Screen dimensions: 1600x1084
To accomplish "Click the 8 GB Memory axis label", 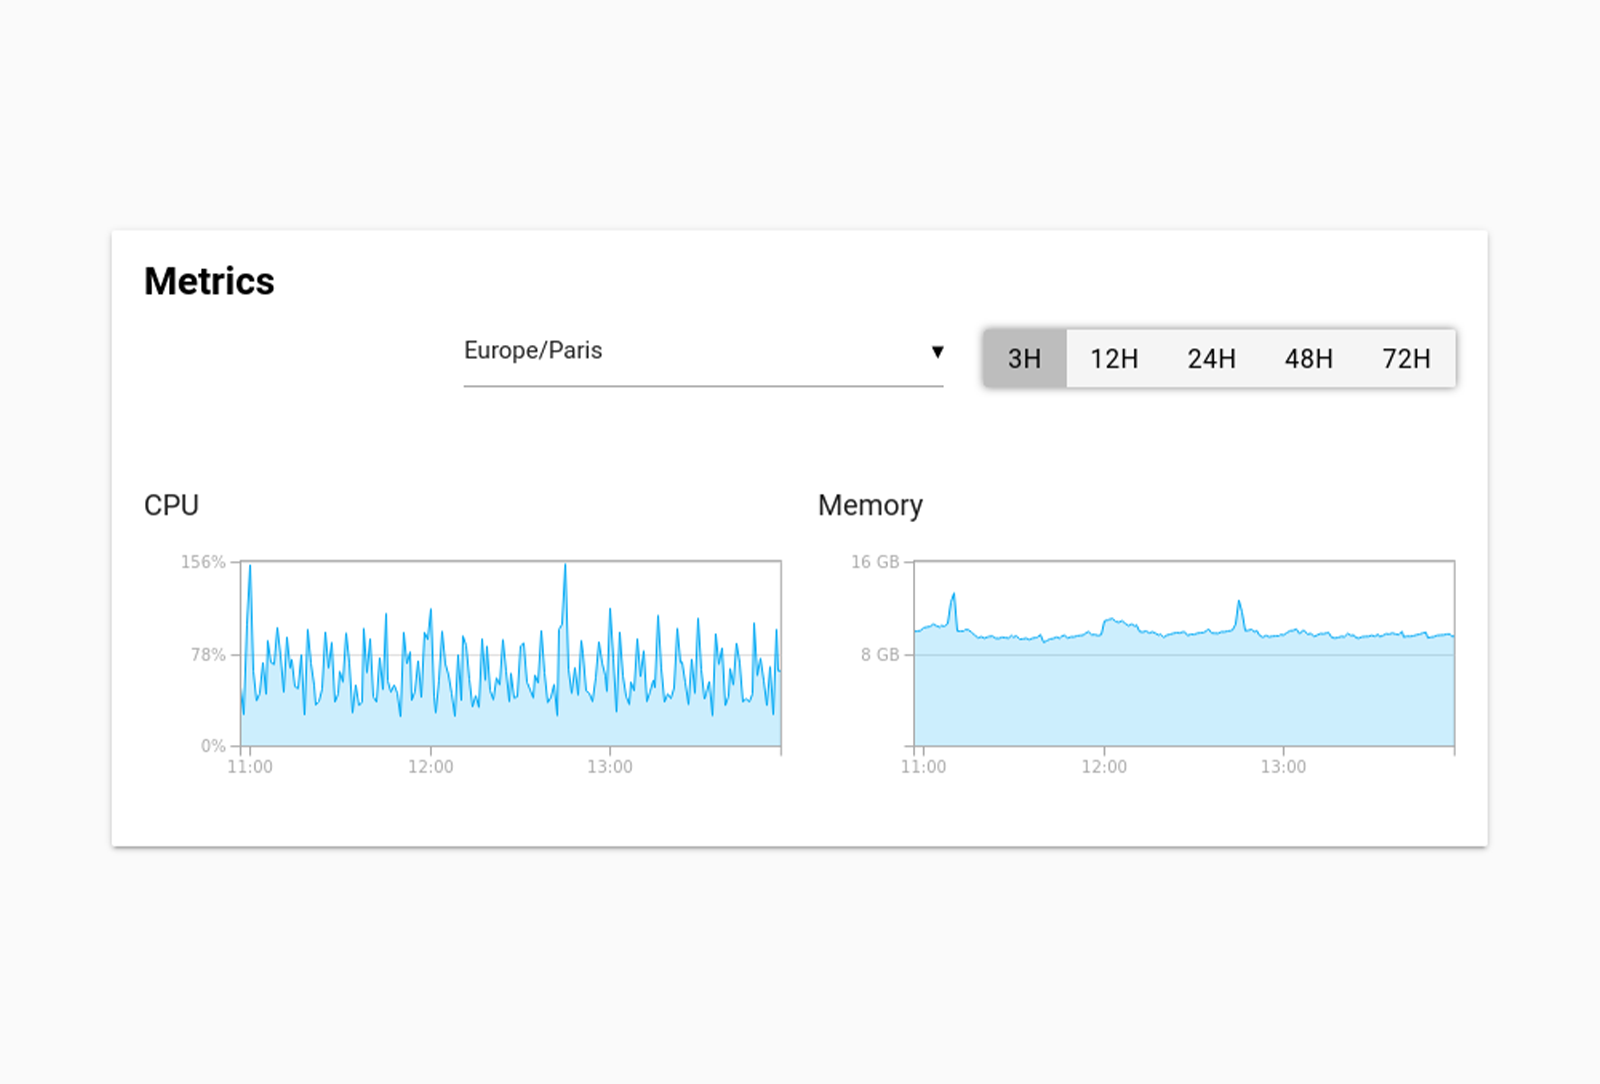I will click(x=880, y=655).
